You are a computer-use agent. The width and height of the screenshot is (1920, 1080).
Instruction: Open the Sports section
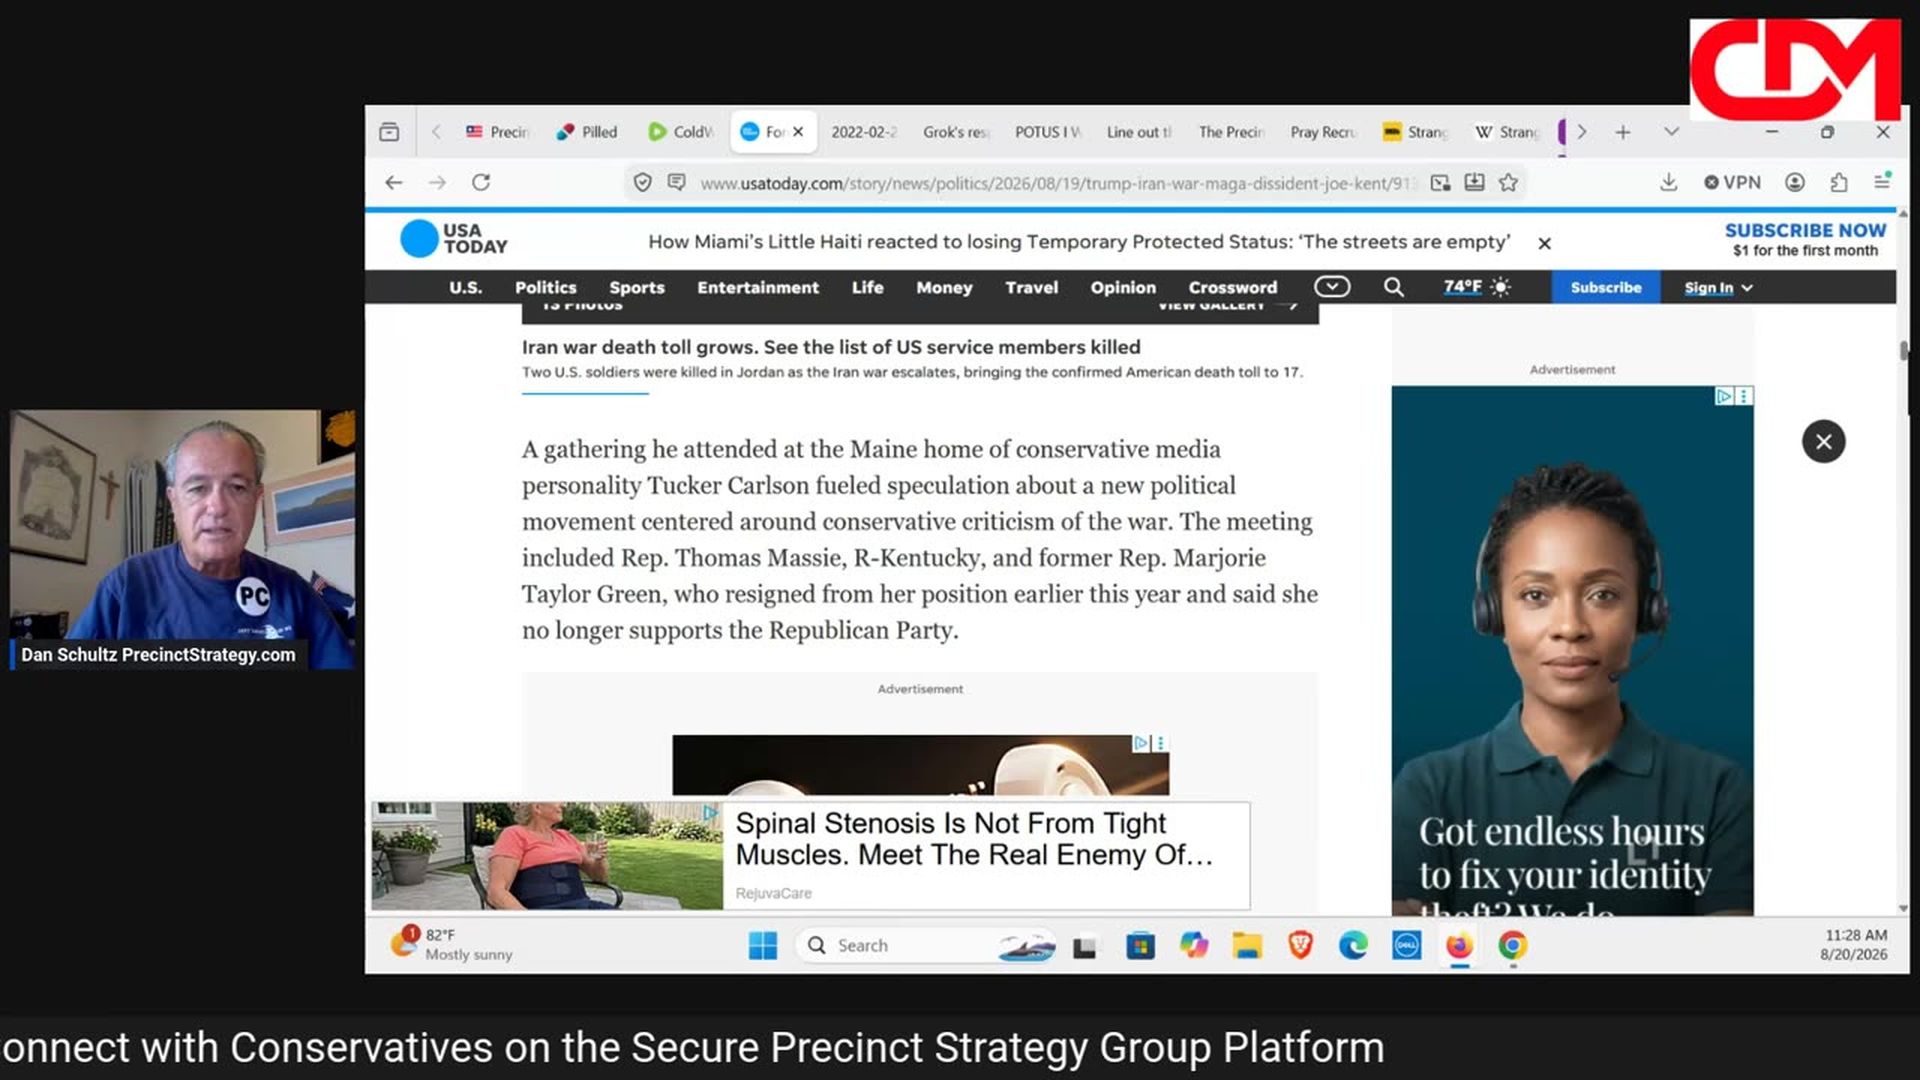(637, 288)
